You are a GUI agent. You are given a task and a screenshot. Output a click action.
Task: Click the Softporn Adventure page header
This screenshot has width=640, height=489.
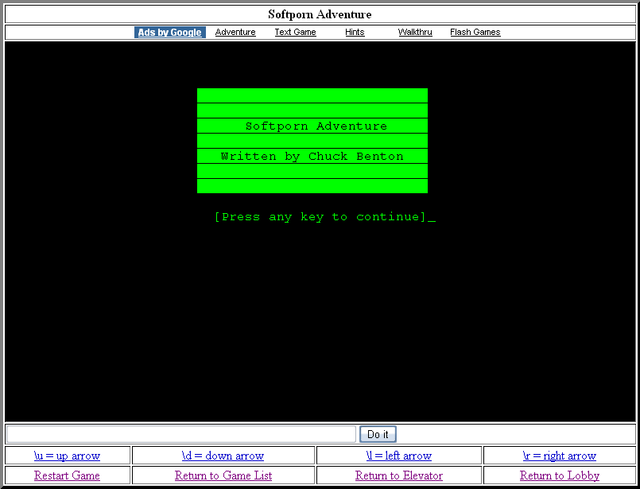pyautogui.click(x=320, y=14)
